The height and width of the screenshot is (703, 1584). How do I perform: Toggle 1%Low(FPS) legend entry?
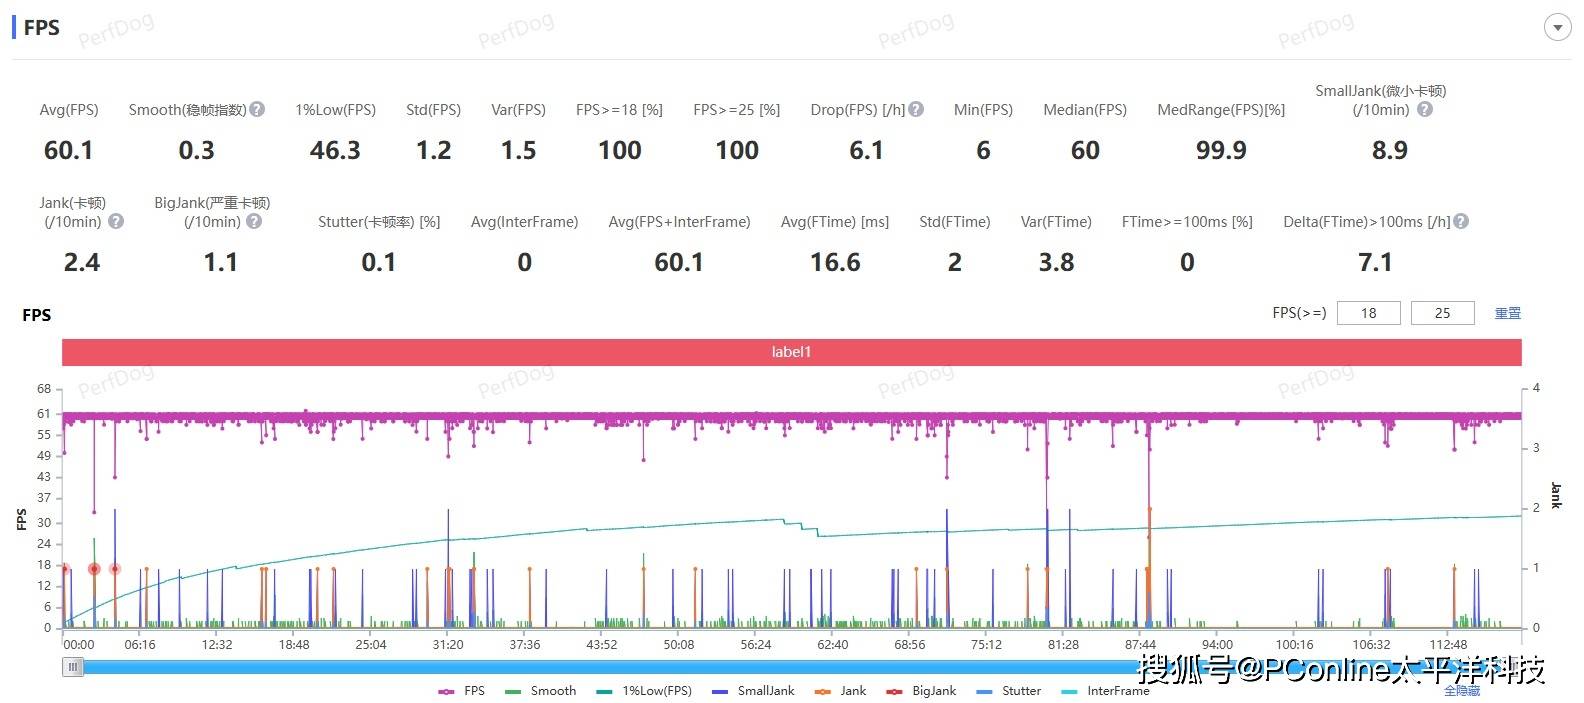click(x=644, y=691)
